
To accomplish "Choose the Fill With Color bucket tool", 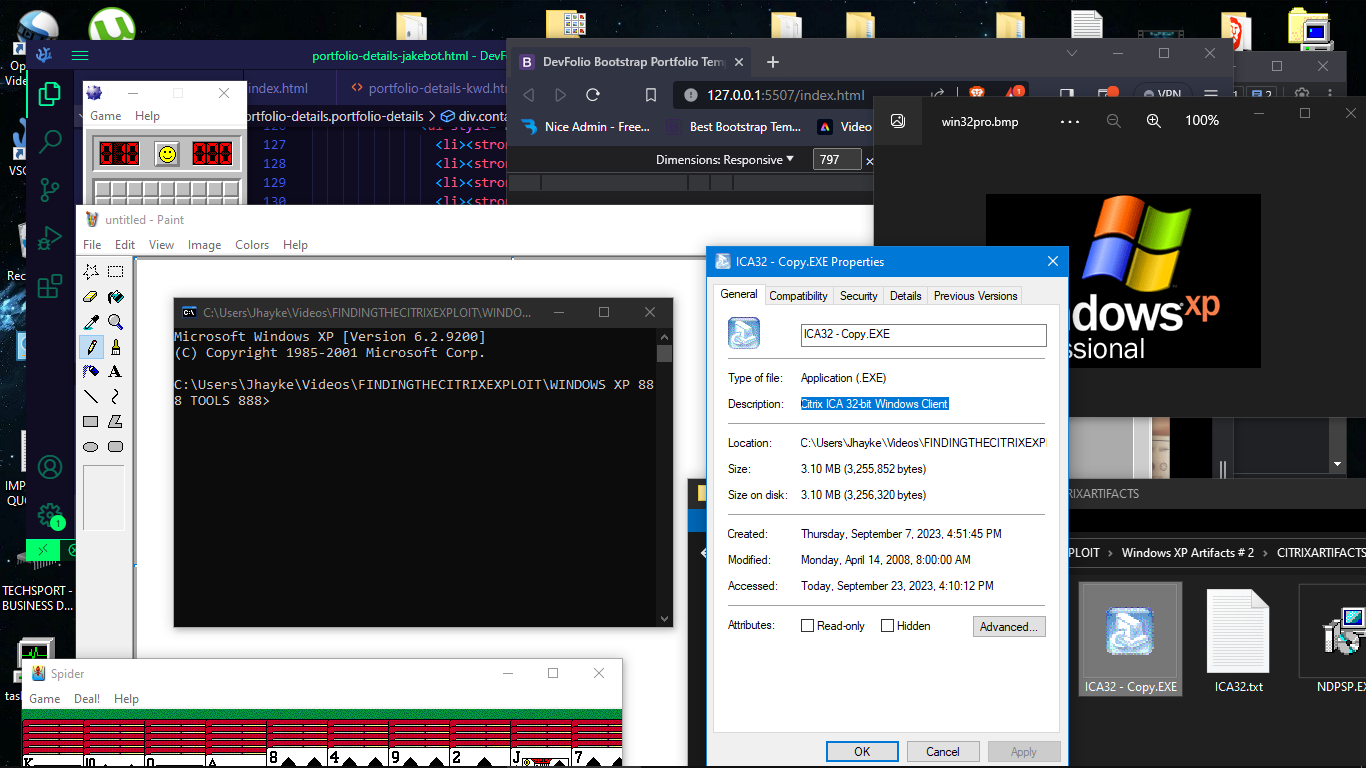I will pyautogui.click(x=116, y=297).
